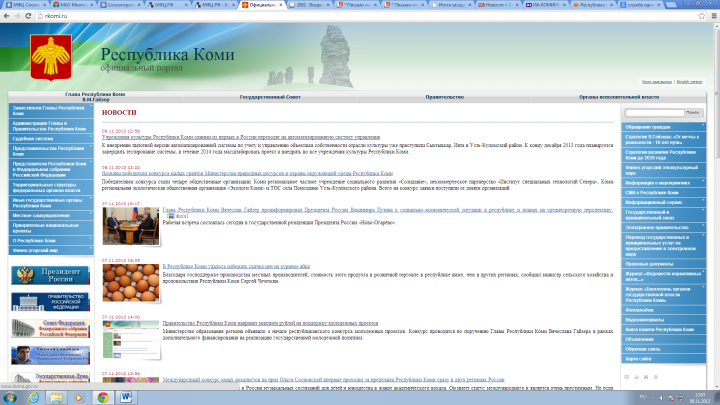
Task: Switch to 'Сосногорск' tab
Action: click(120, 5)
